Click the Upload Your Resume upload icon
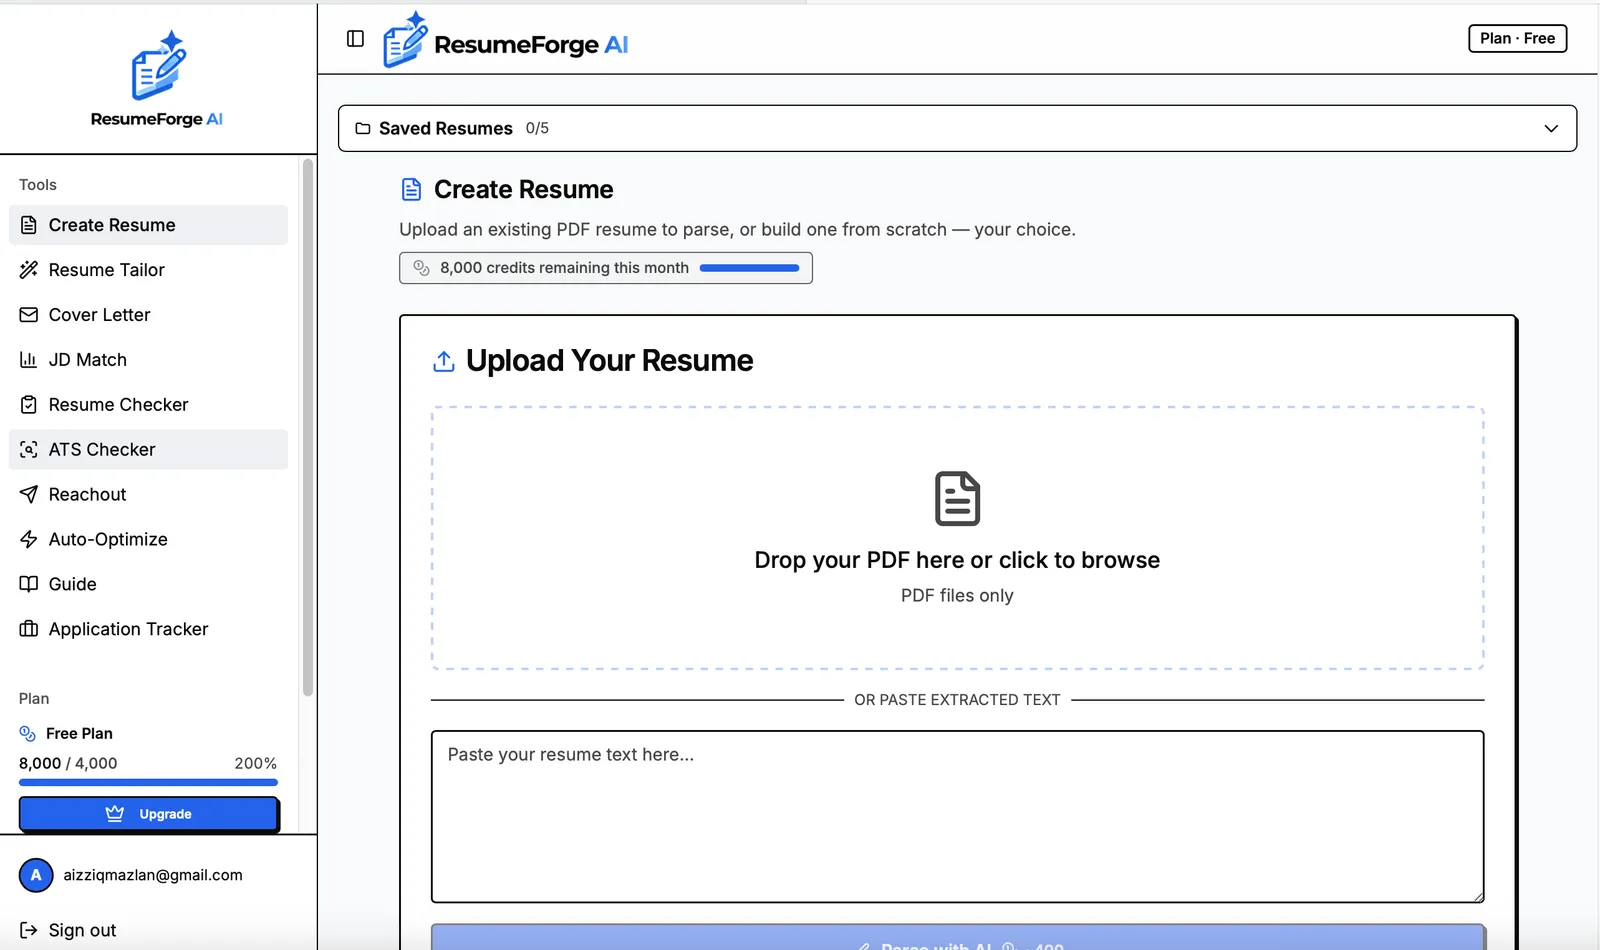 pos(444,361)
